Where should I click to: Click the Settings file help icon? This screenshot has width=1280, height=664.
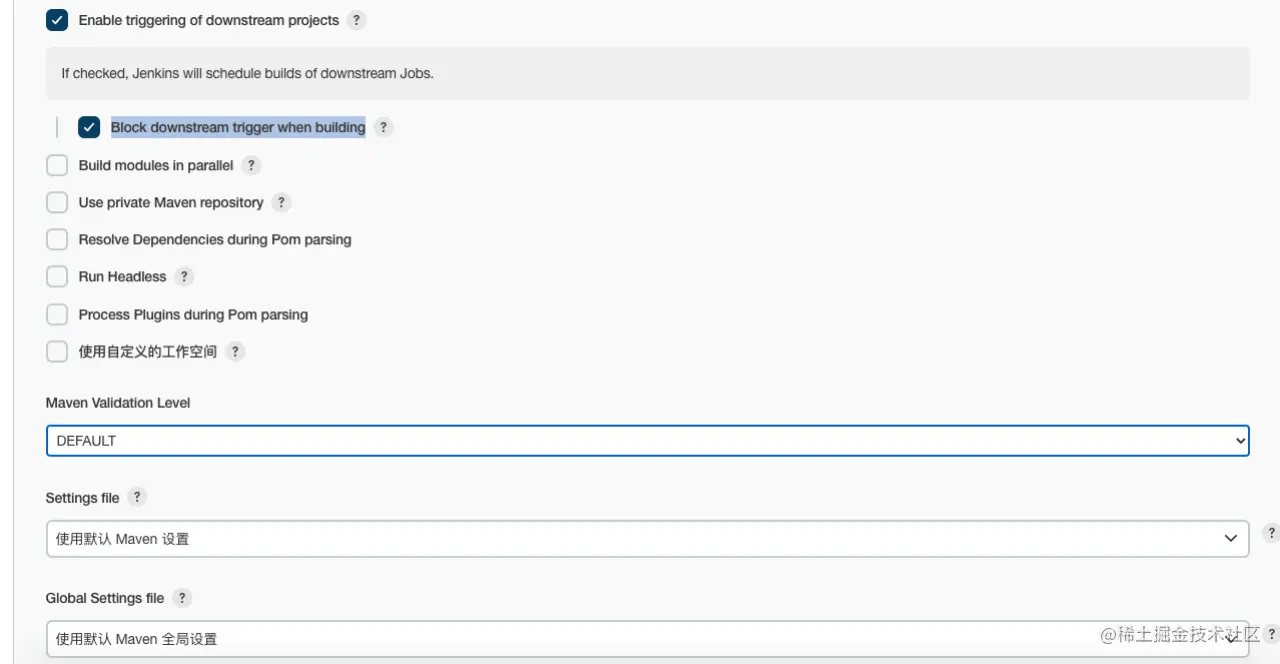(x=138, y=497)
